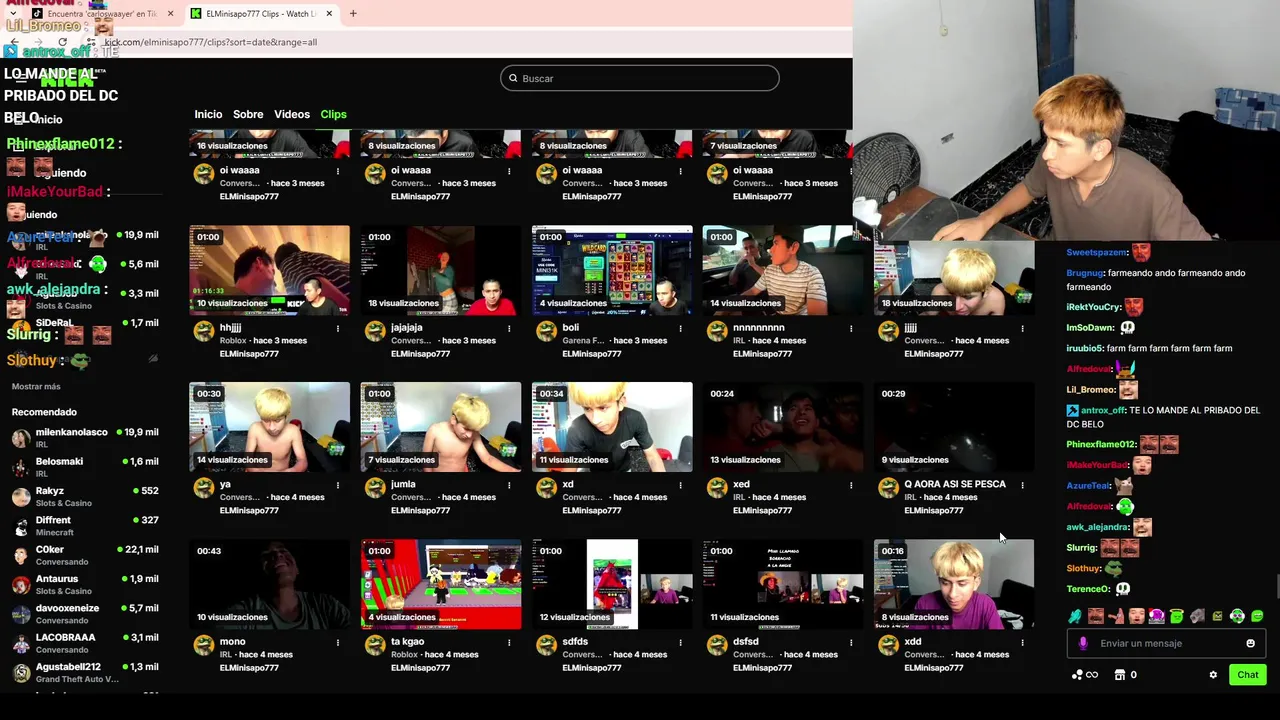Insert the purple Santa hat emote

pyautogui.click(x=1157, y=616)
